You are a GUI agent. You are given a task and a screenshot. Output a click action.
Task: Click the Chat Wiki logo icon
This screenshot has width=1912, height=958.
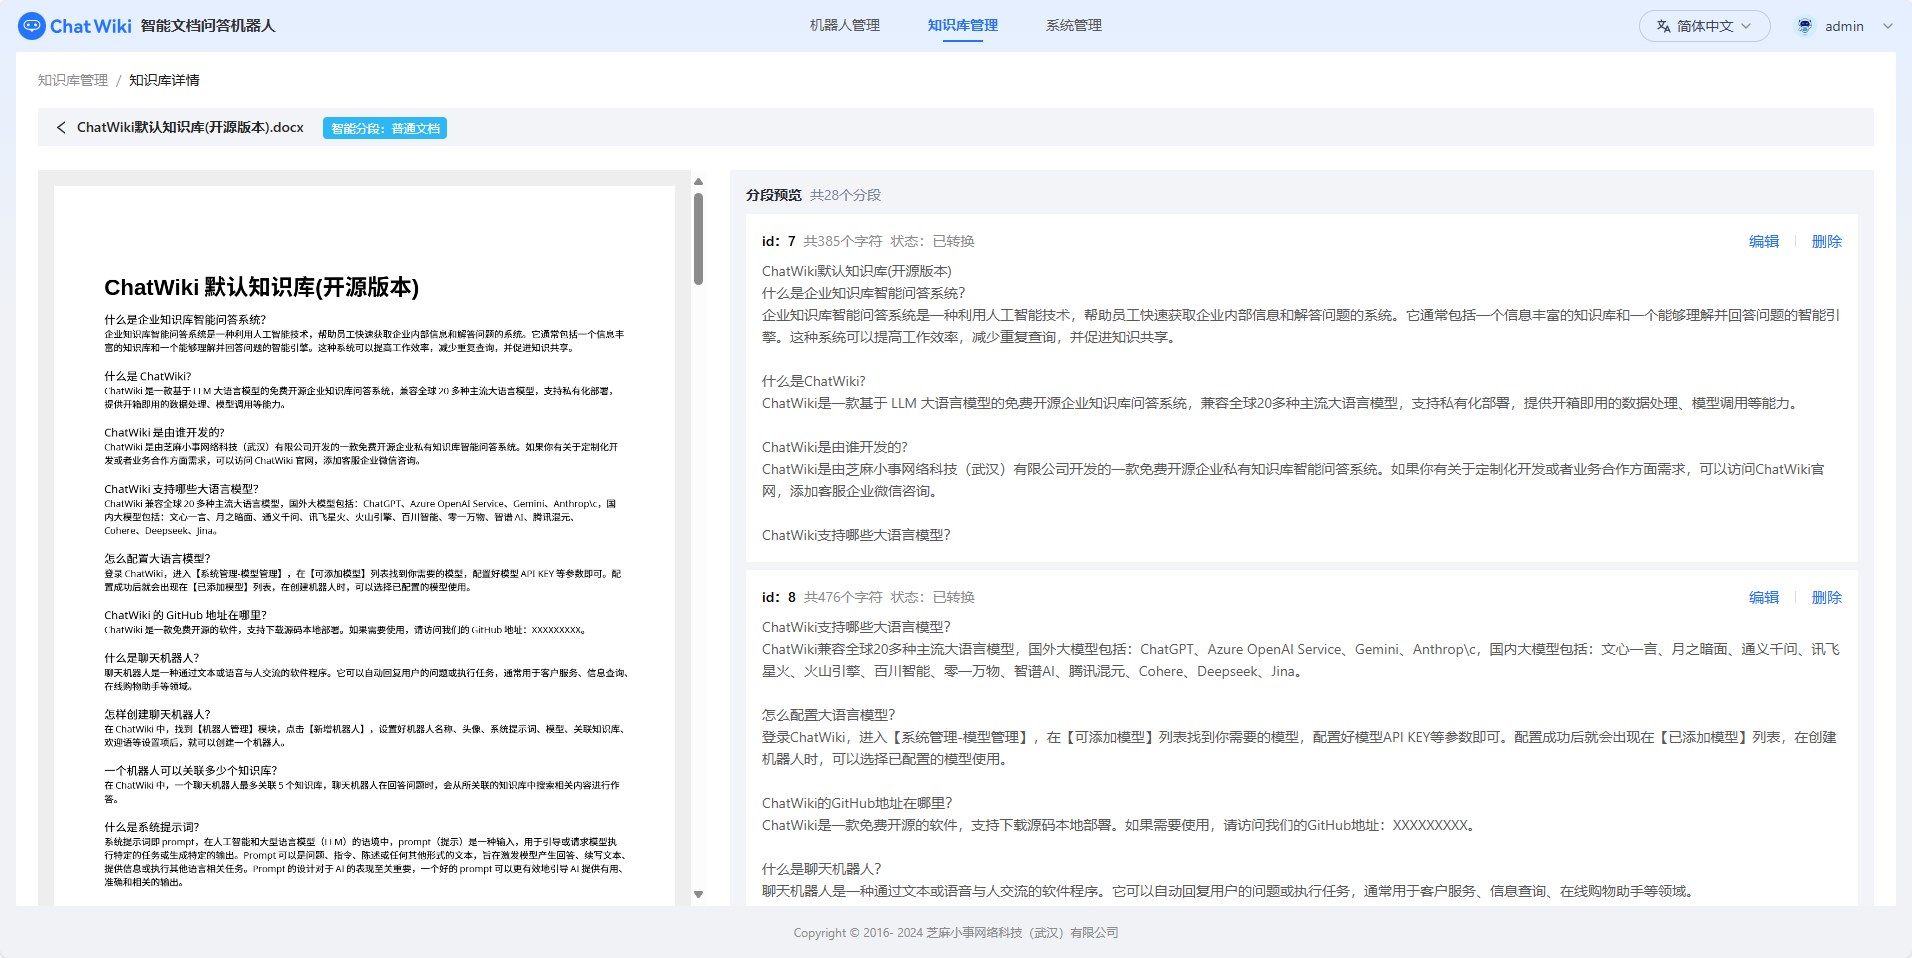[32, 26]
